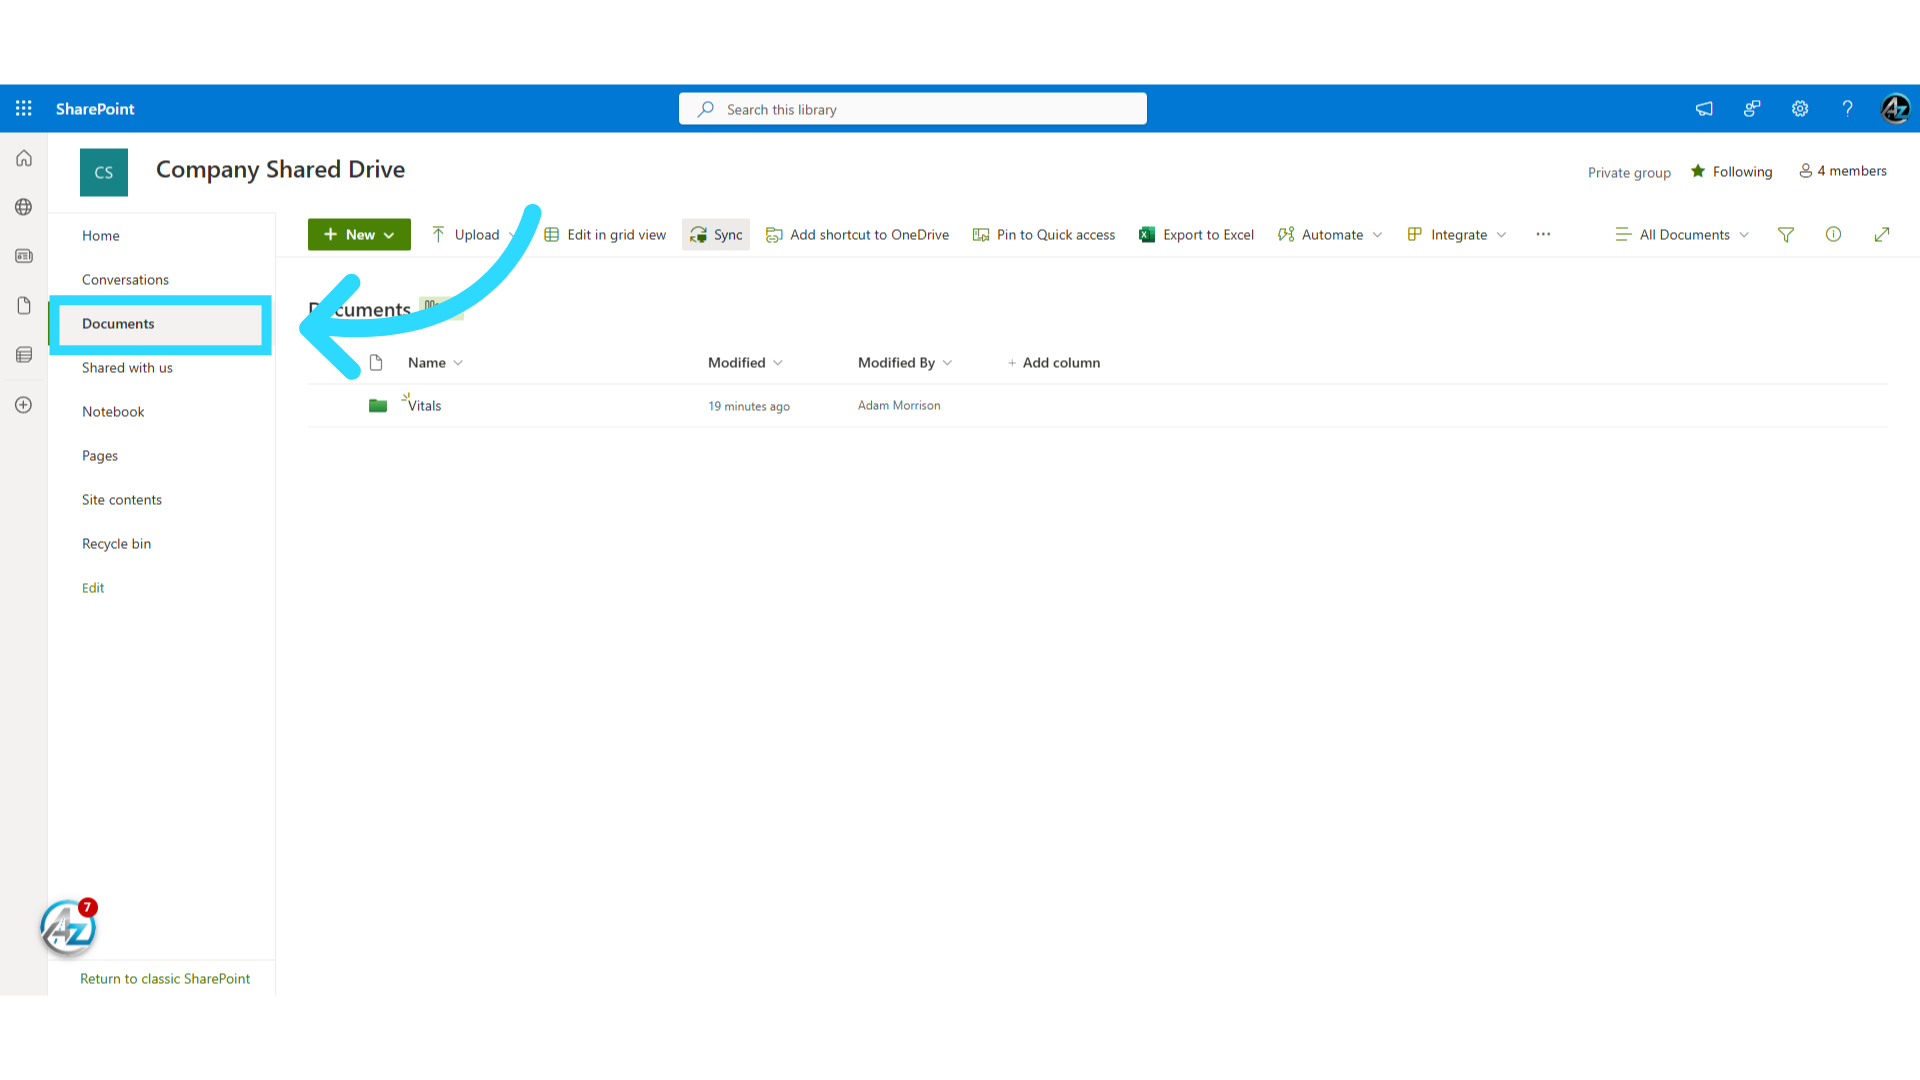
Task: Open the share network icon in header
Action: tap(1752, 109)
